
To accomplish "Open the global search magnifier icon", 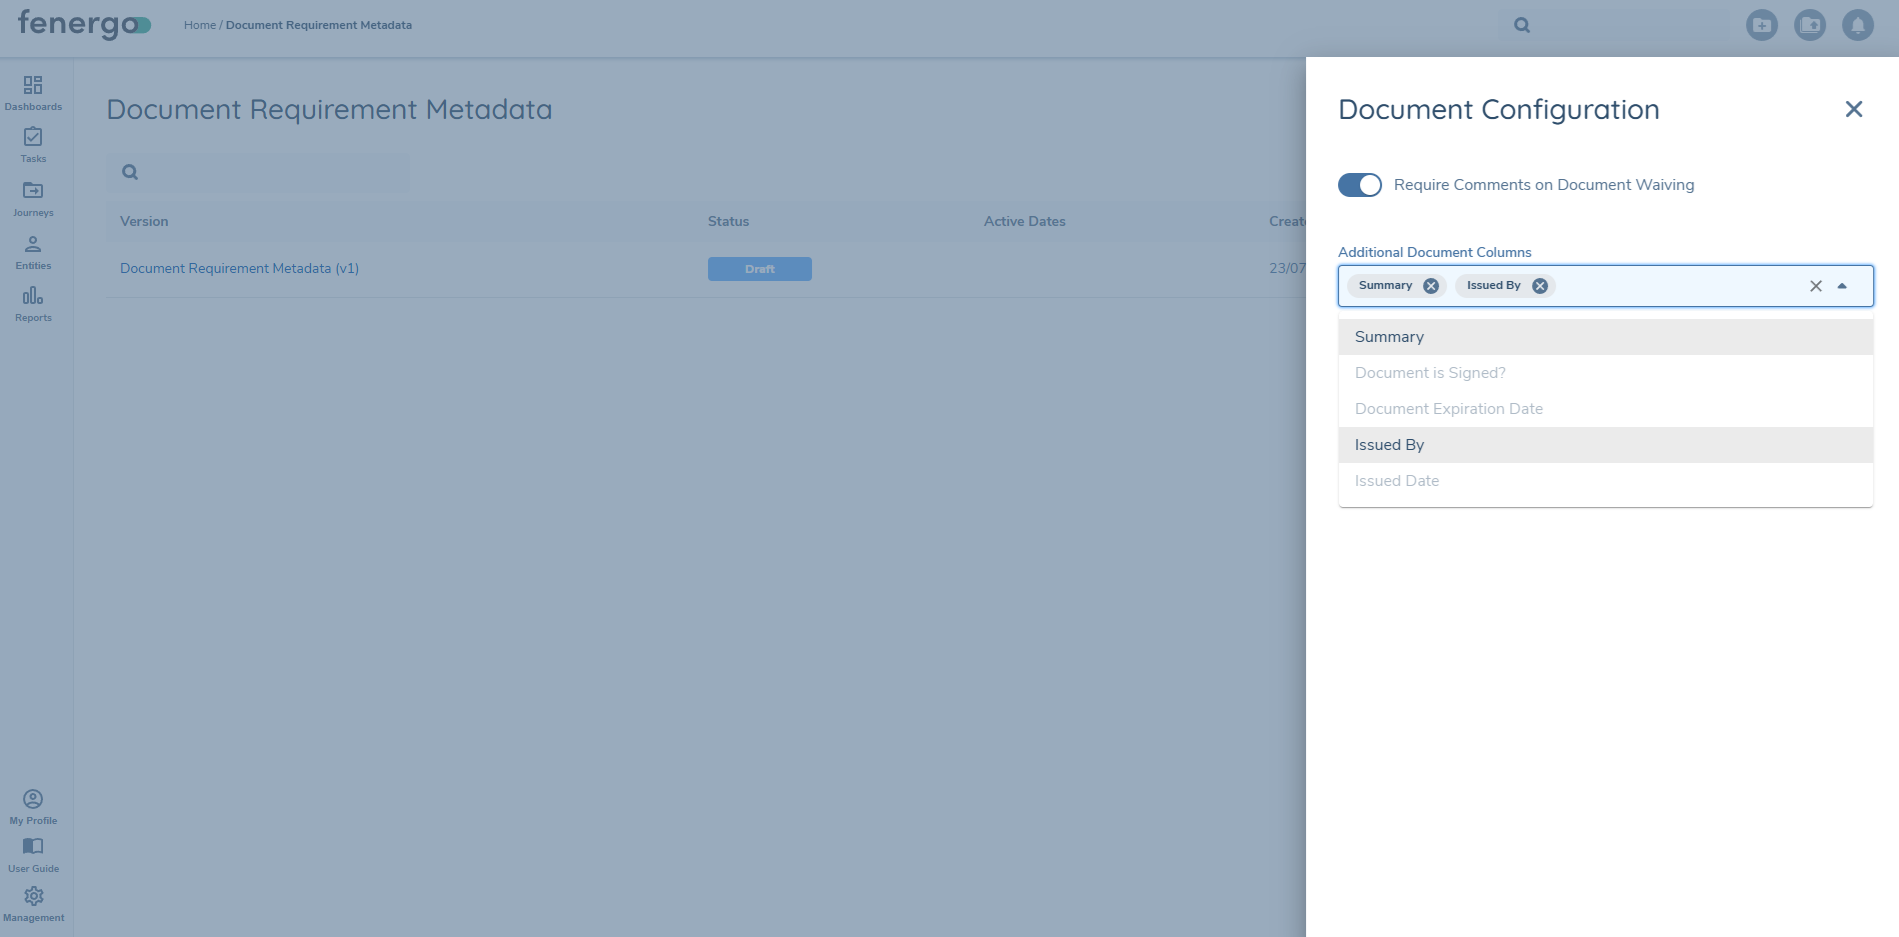I will click(1521, 25).
